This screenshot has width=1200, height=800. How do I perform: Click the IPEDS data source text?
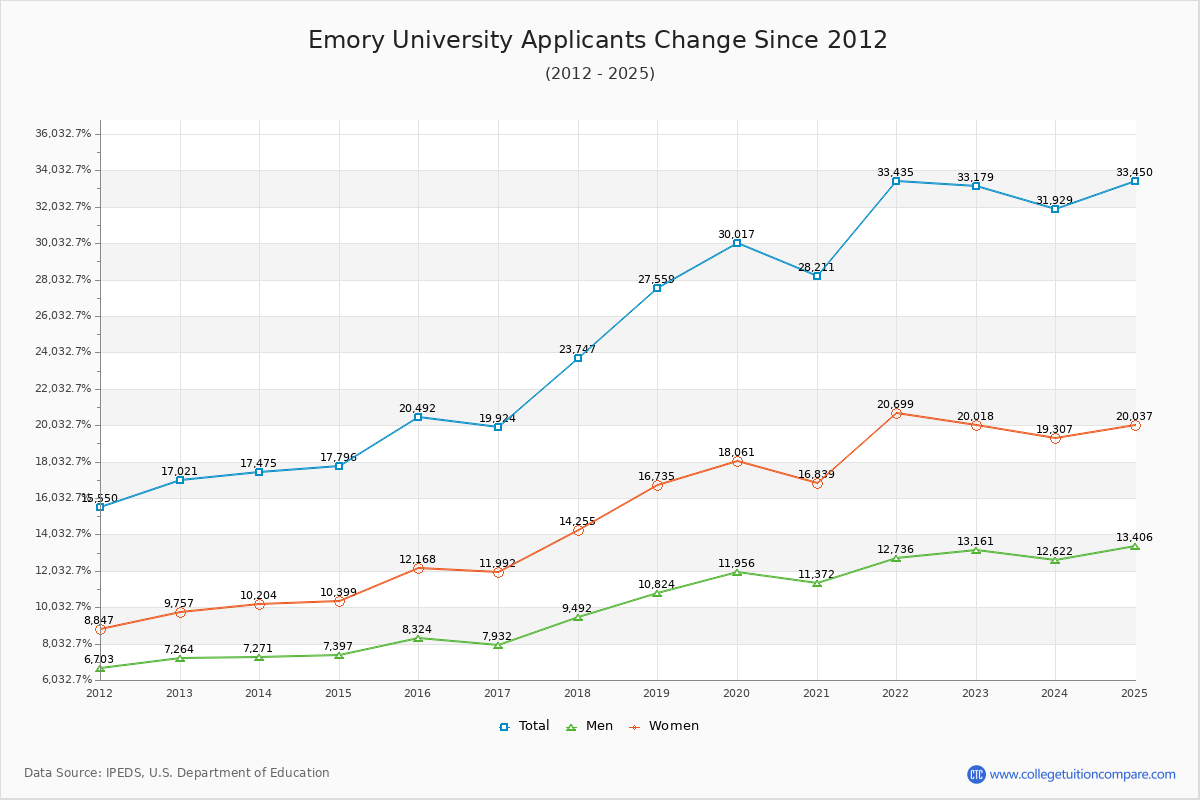[177, 773]
